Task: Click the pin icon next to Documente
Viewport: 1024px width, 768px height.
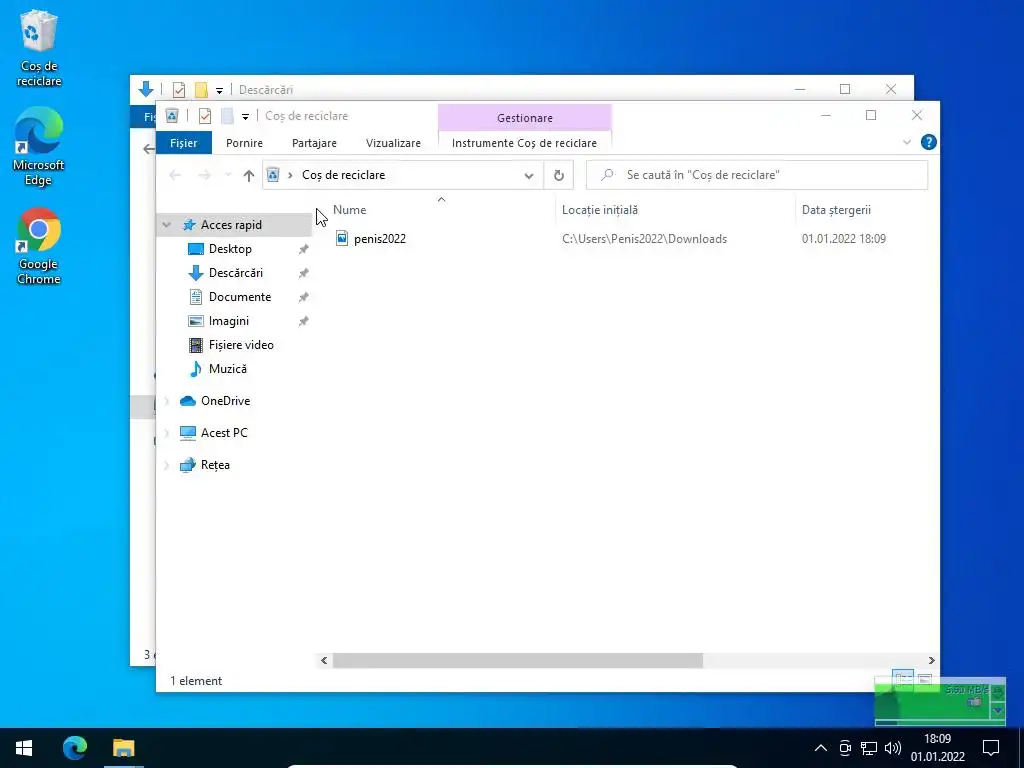Action: pyautogui.click(x=303, y=297)
